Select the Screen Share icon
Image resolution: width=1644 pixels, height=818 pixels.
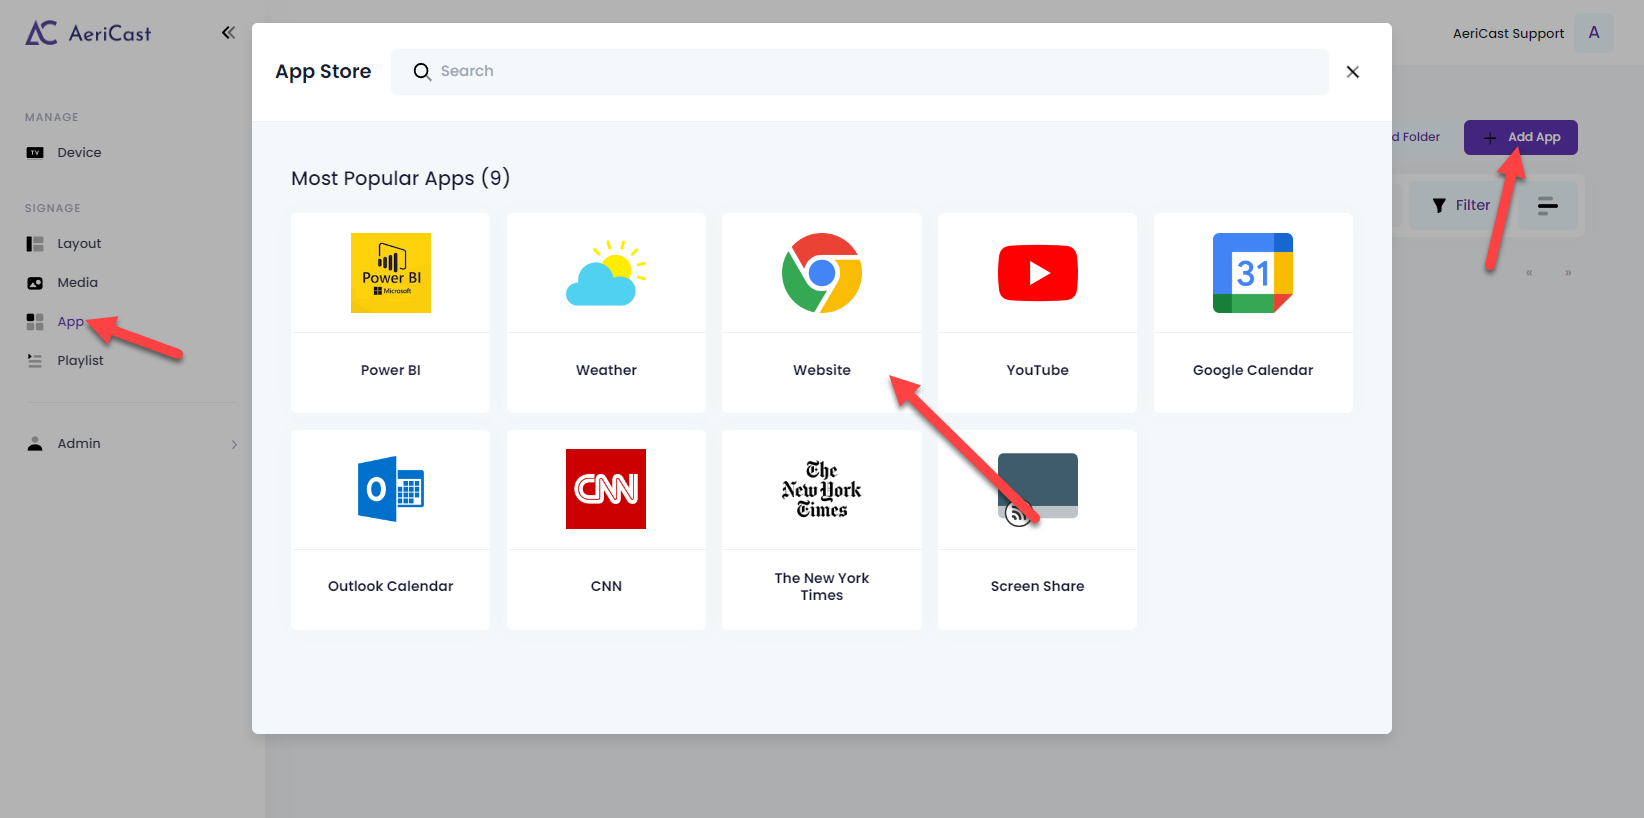tap(1038, 489)
